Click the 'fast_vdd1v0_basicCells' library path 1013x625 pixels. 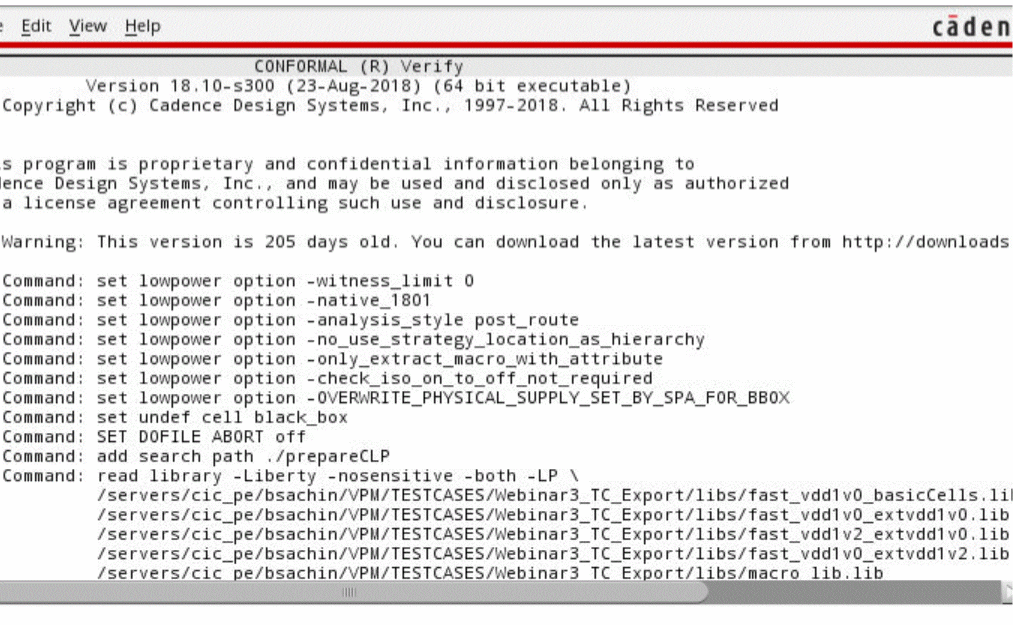coord(554,495)
